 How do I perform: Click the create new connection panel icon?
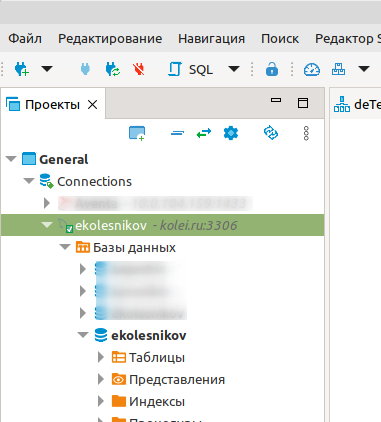point(137,133)
